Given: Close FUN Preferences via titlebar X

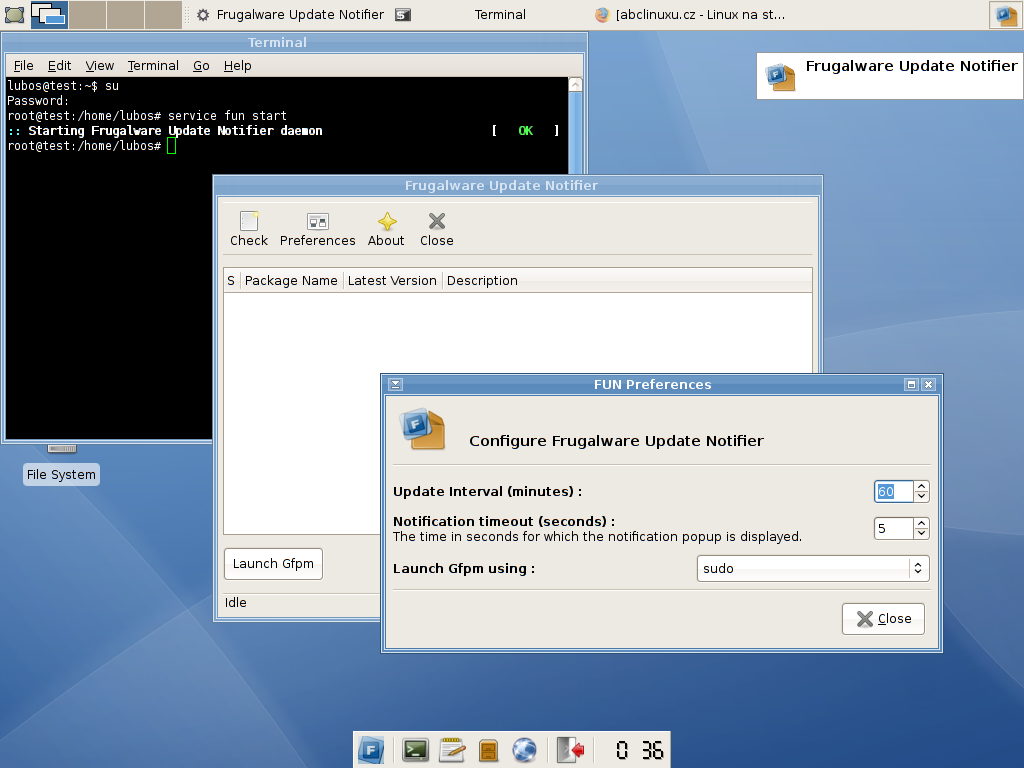Looking at the screenshot, I should pos(928,385).
